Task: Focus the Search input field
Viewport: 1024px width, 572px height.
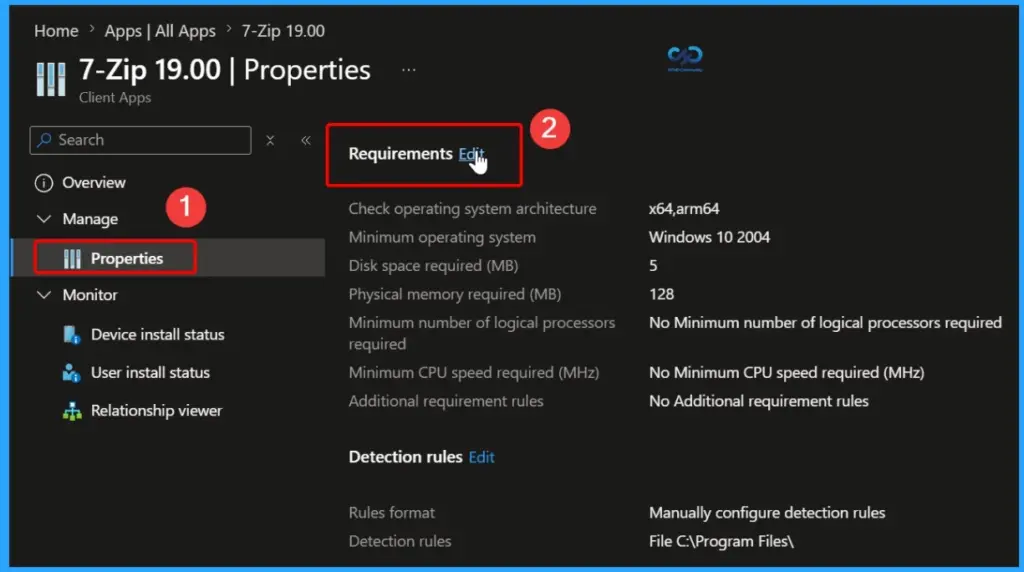Action: pyautogui.click(x=140, y=140)
